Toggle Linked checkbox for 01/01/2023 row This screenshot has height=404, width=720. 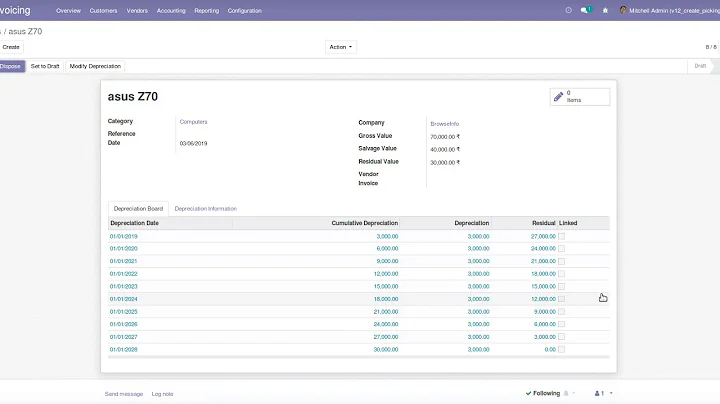[x=562, y=286]
